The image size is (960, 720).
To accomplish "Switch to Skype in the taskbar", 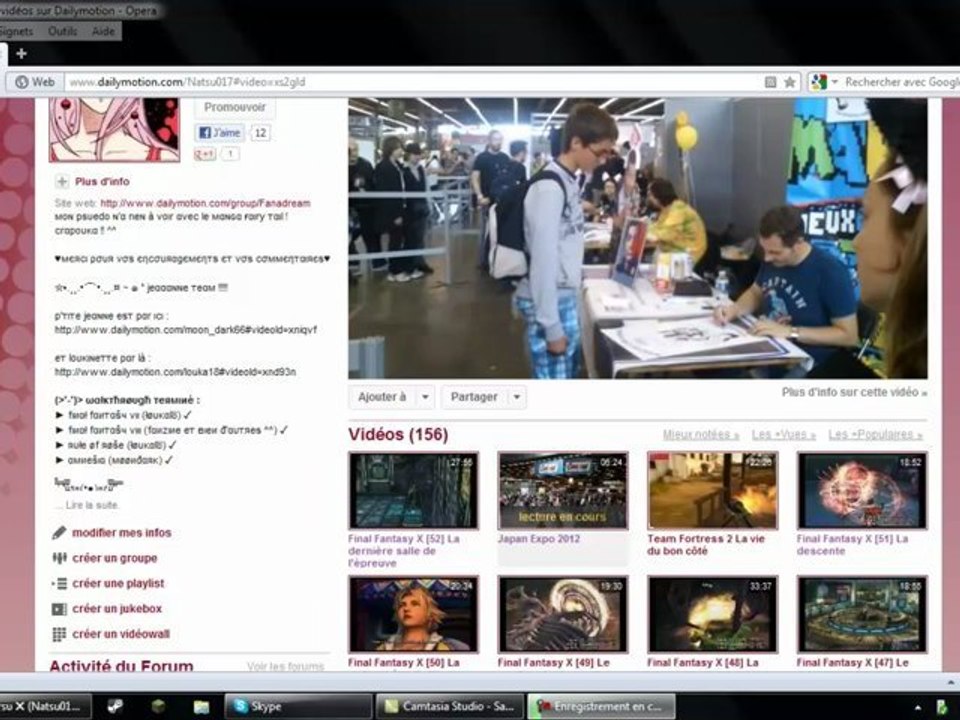I will (x=299, y=707).
